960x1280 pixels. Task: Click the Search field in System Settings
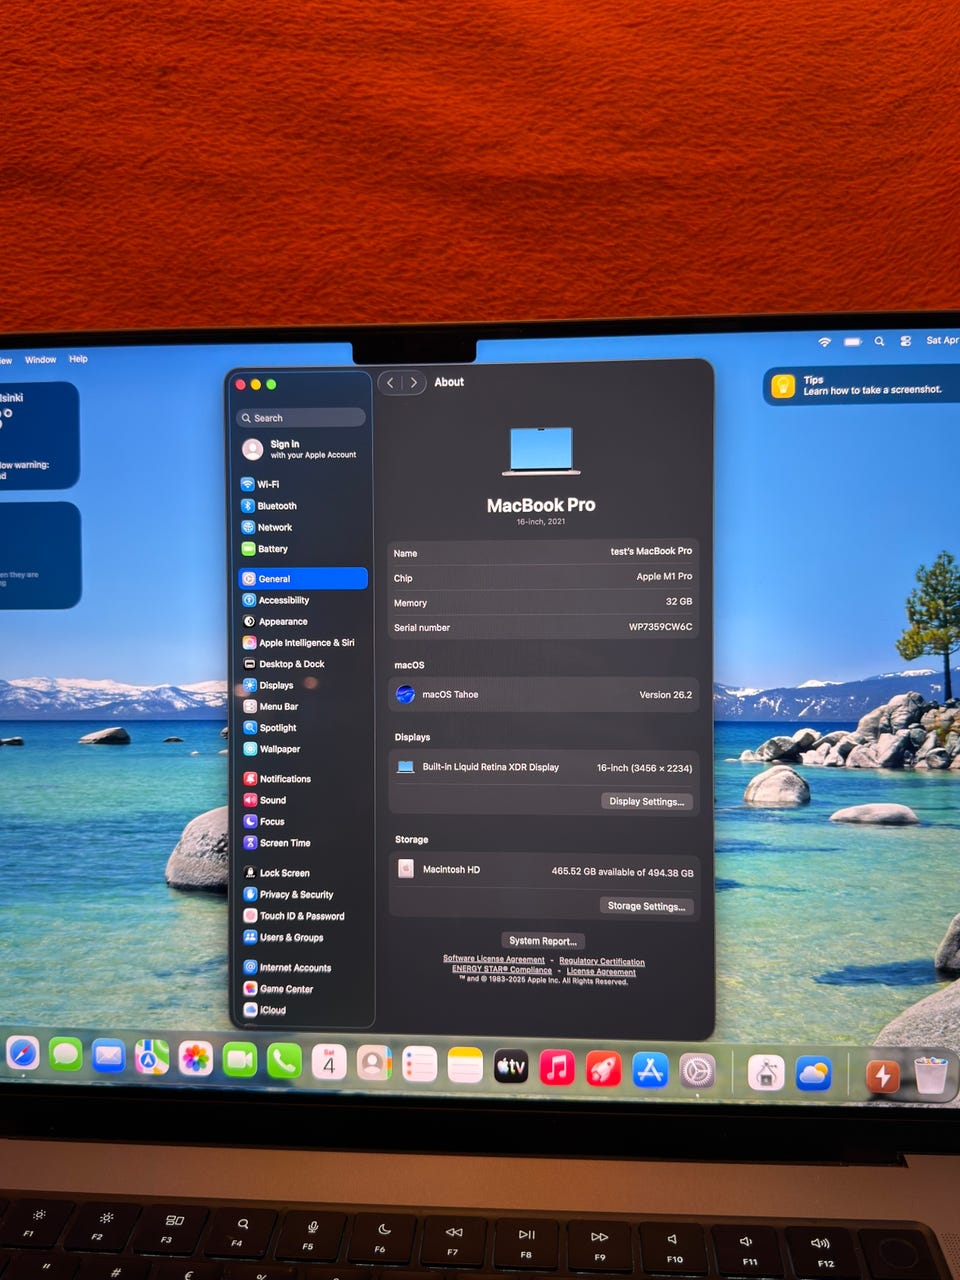point(301,418)
